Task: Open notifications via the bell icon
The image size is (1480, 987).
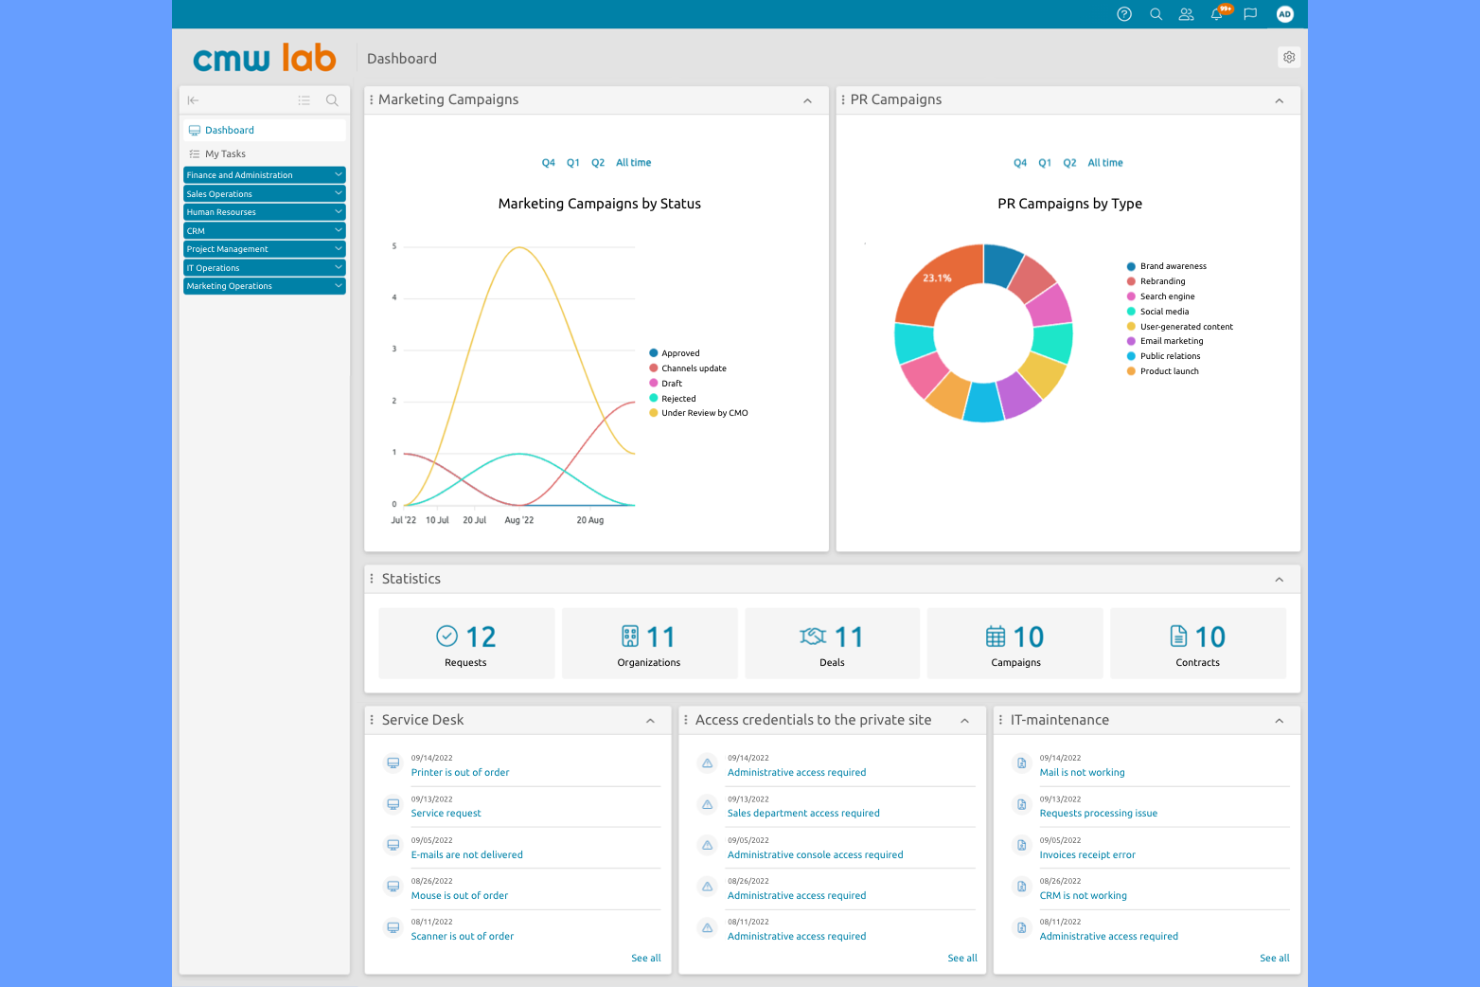Action: point(1217,14)
